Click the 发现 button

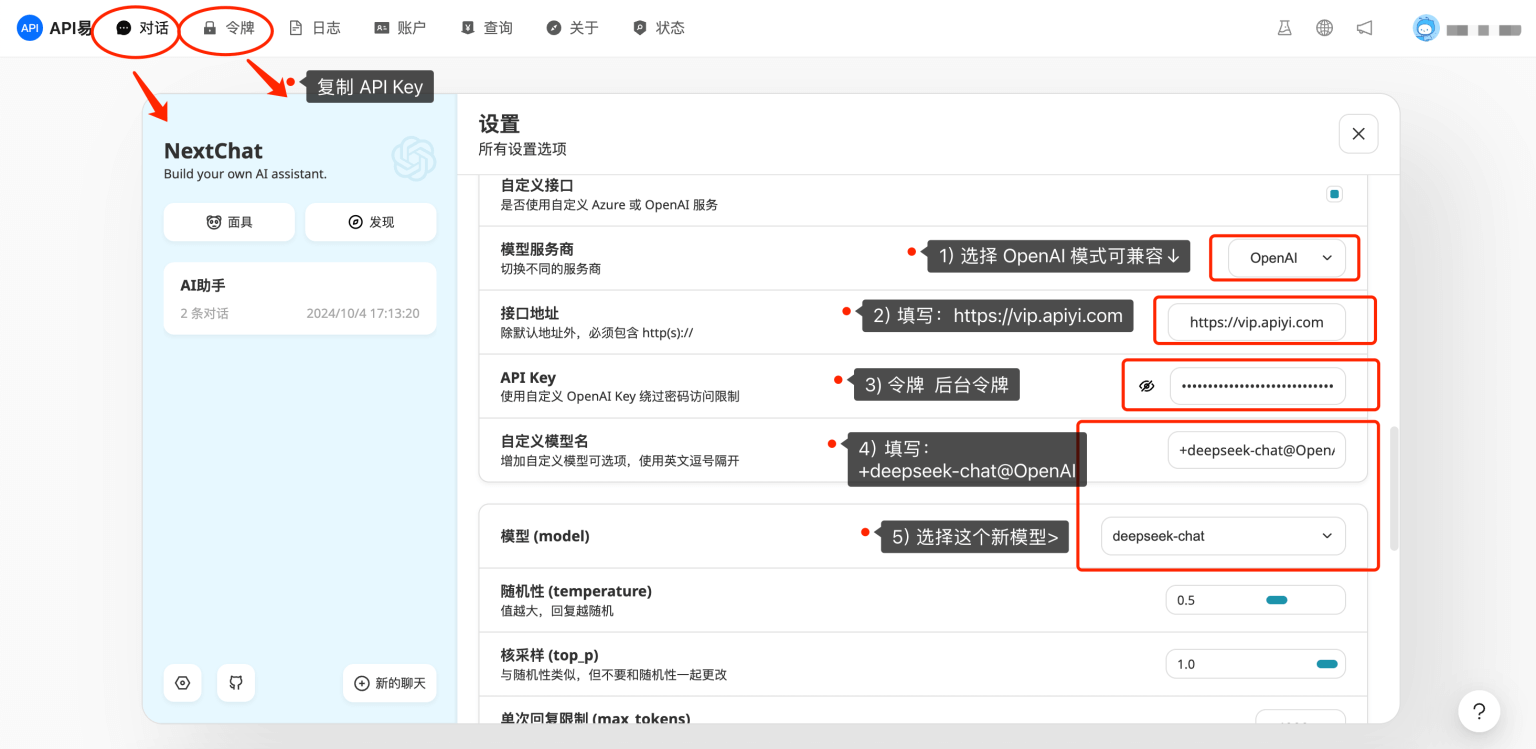pos(370,222)
